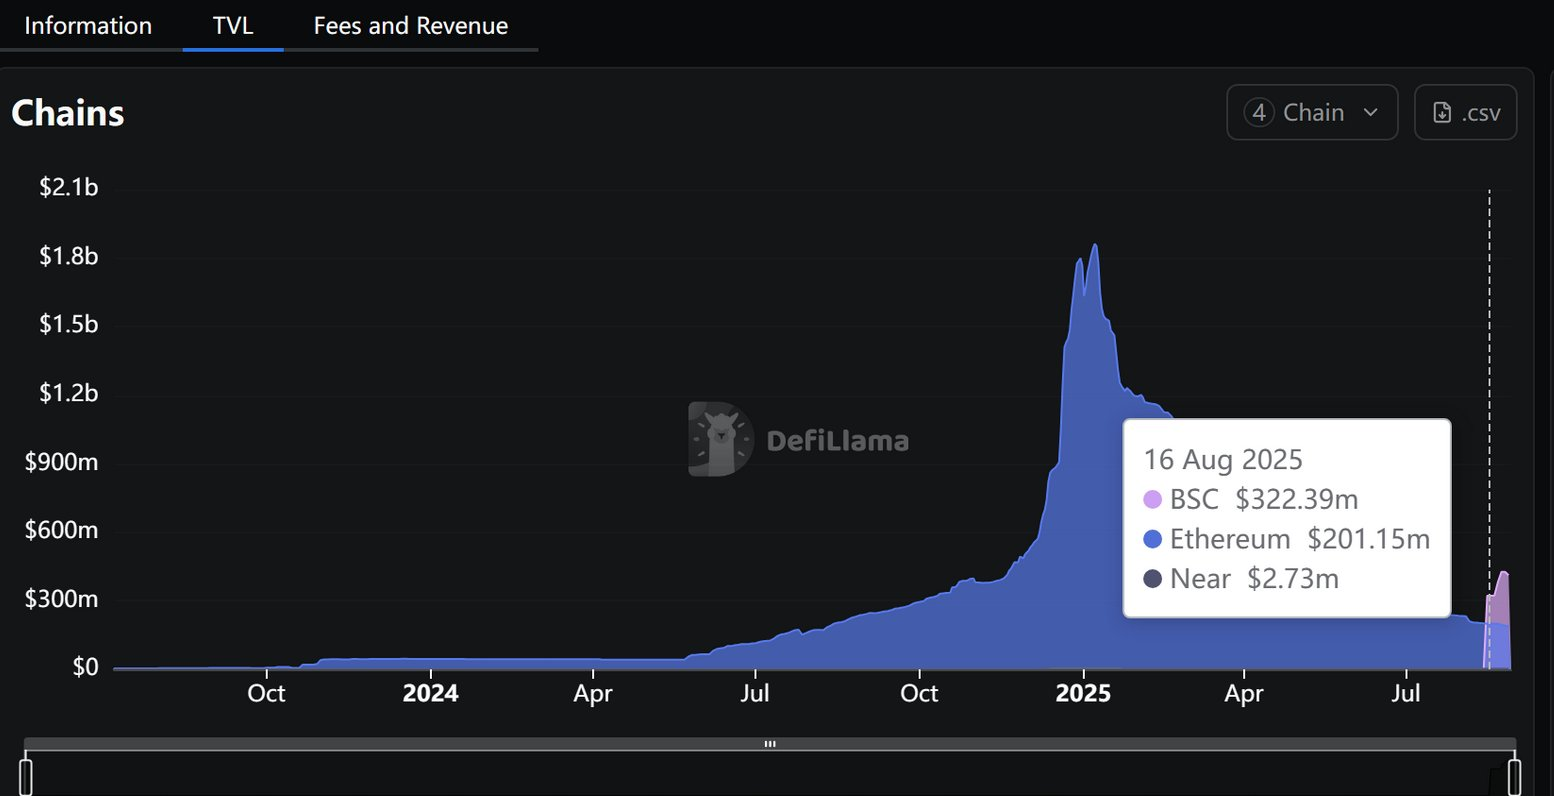Screen dimensions: 1554x796
Task: Click the circled 4 chain count badge
Action: tap(1259, 113)
